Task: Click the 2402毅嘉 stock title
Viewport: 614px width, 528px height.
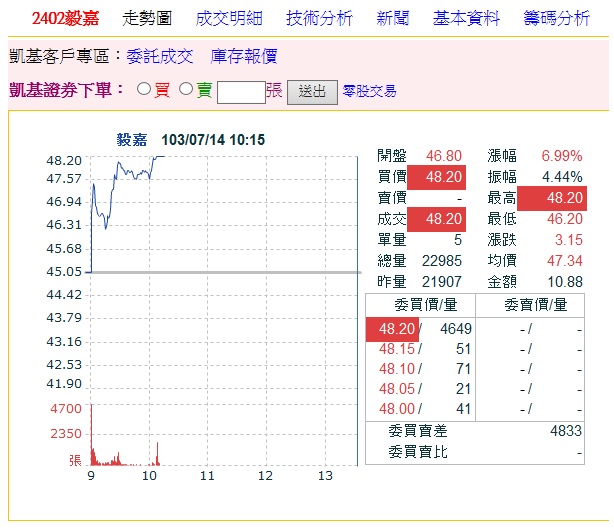Action: click(65, 18)
